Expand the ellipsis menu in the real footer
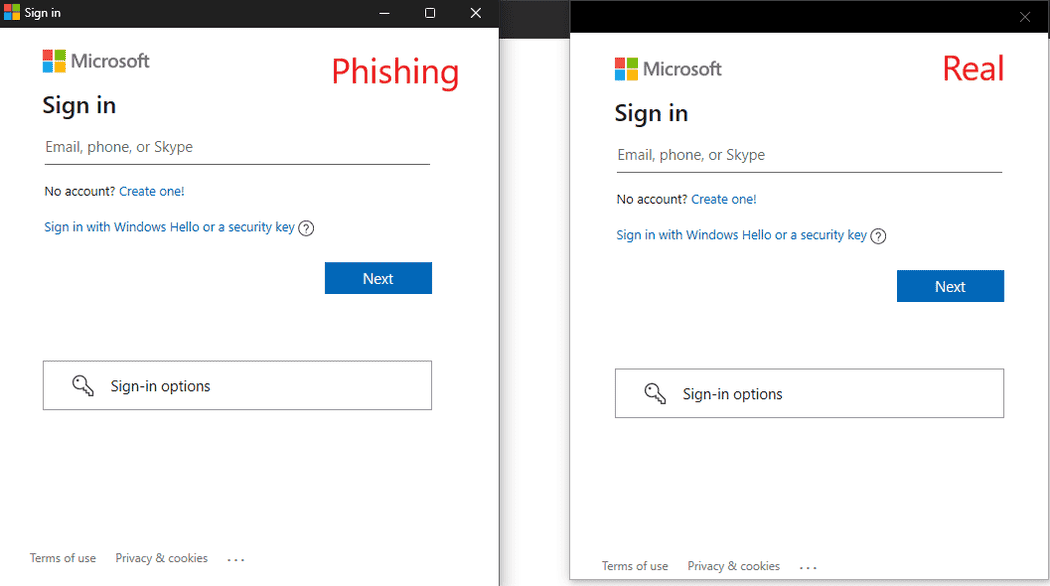 point(808,566)
